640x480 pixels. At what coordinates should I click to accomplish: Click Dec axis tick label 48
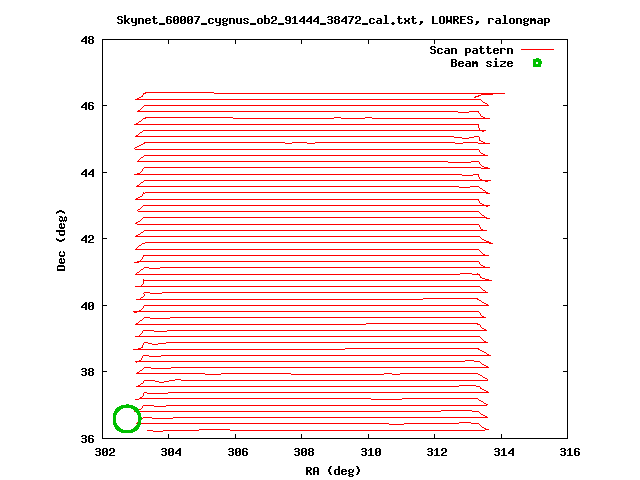tap(88, 40)
